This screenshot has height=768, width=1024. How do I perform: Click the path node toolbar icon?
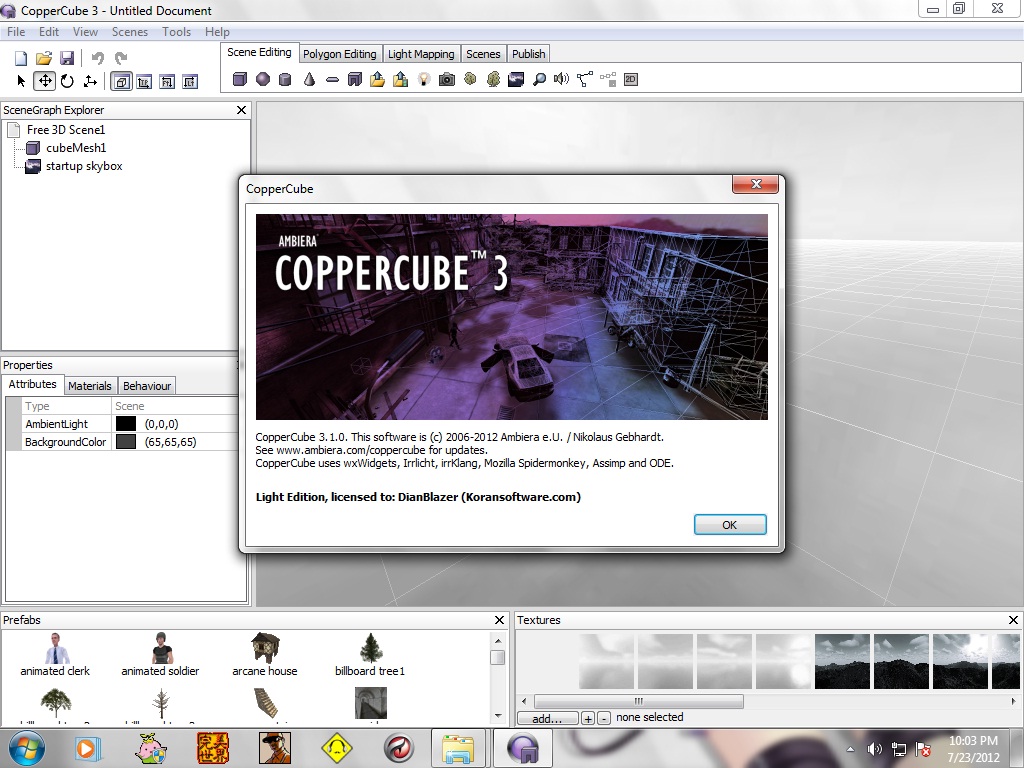coord(584,80)
